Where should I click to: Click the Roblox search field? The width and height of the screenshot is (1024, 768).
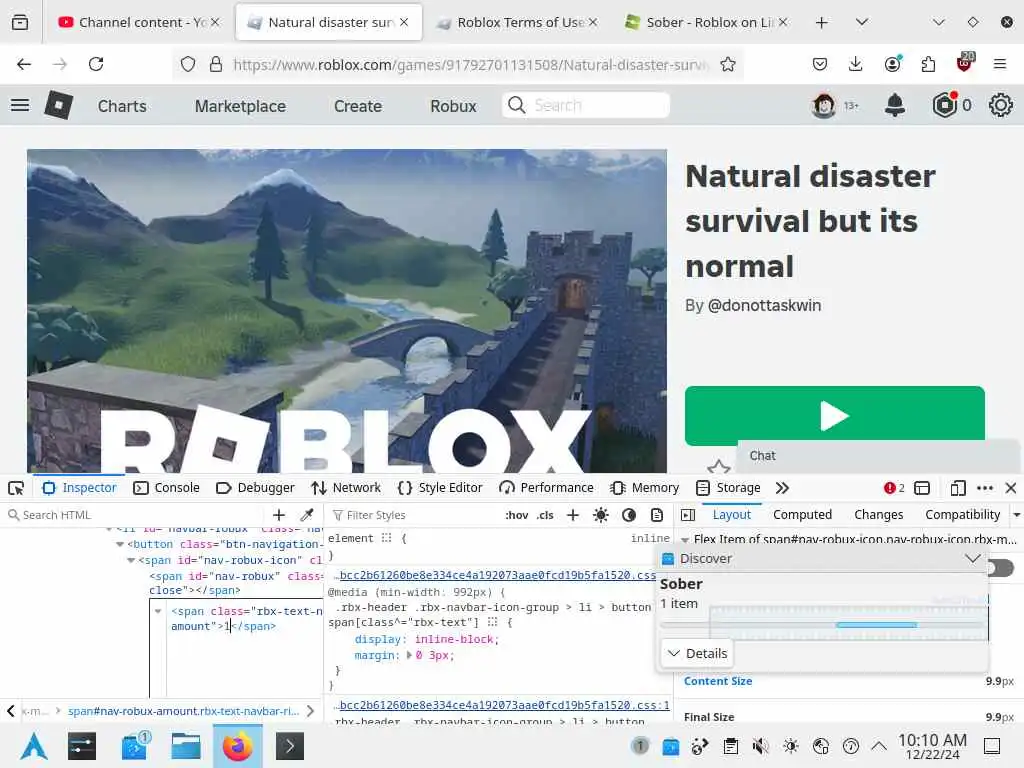point(586,105)
